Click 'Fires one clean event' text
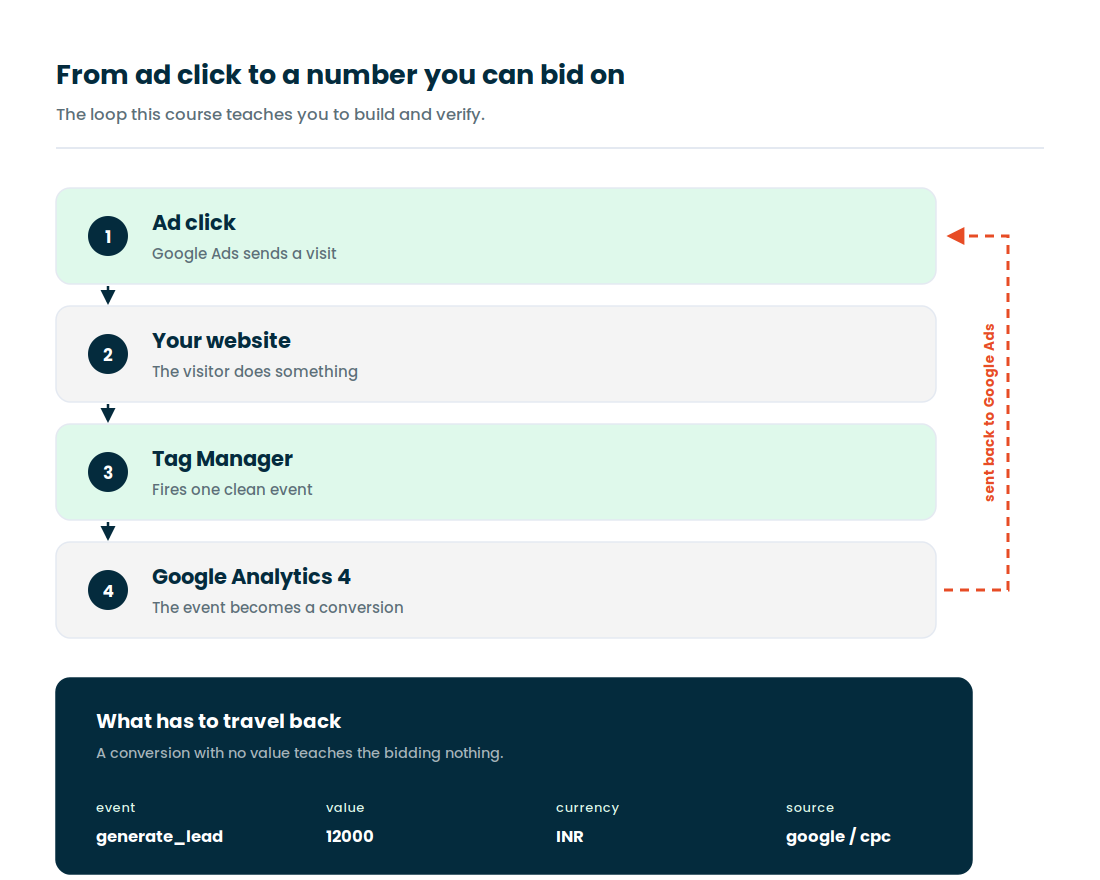This screenshot has height=880, width=1100. click(x=232, y=489)
